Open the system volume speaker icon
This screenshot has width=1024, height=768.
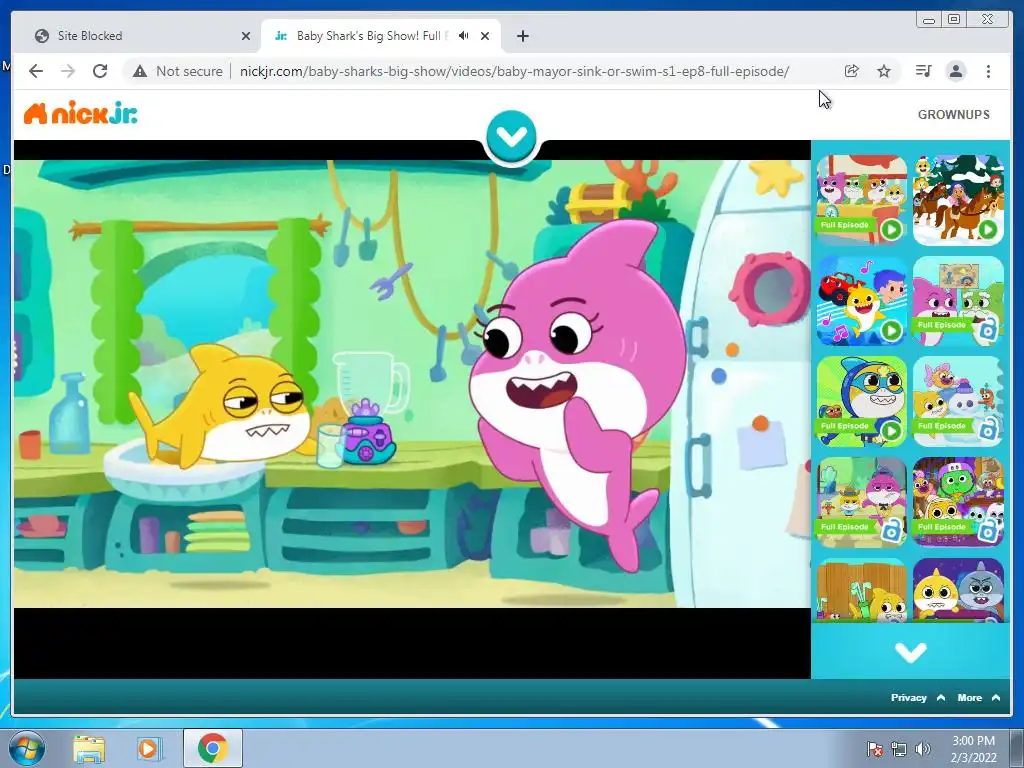(923, 749)
